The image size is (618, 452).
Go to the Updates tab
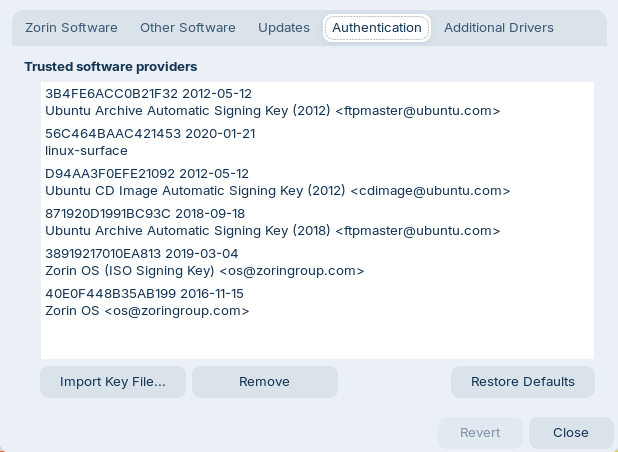click(283, 28)
